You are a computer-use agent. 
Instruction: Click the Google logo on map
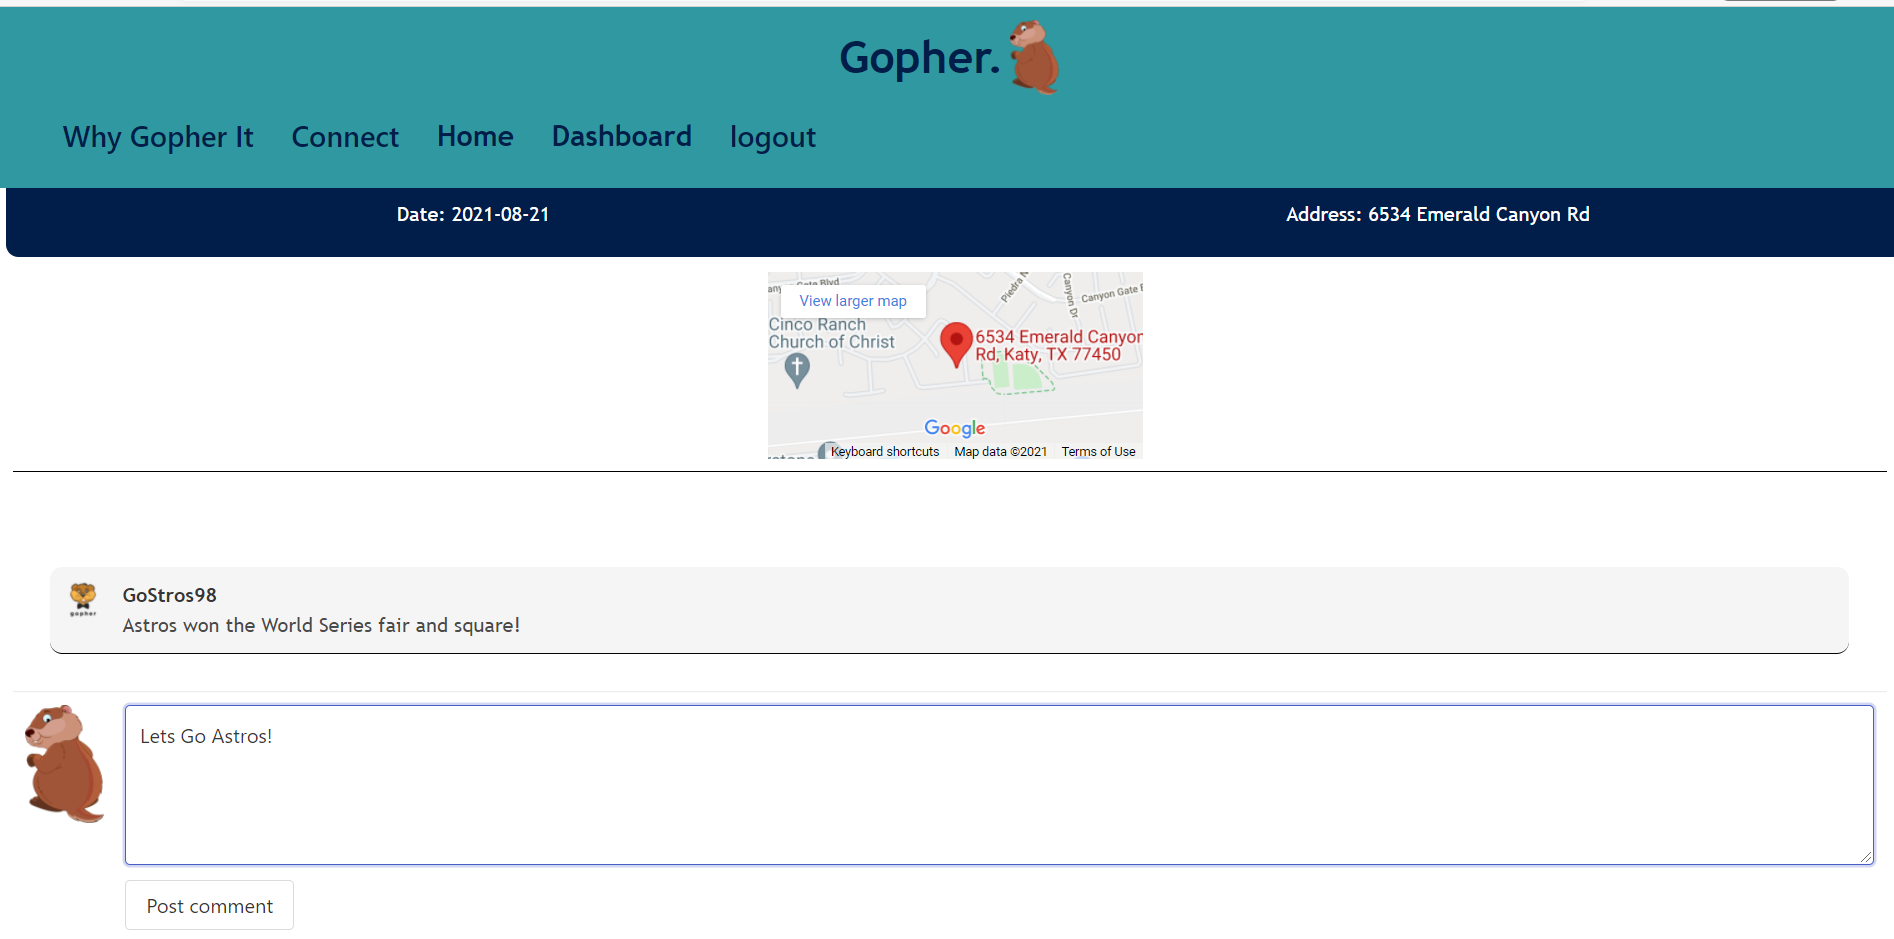(x=955, y=428)
